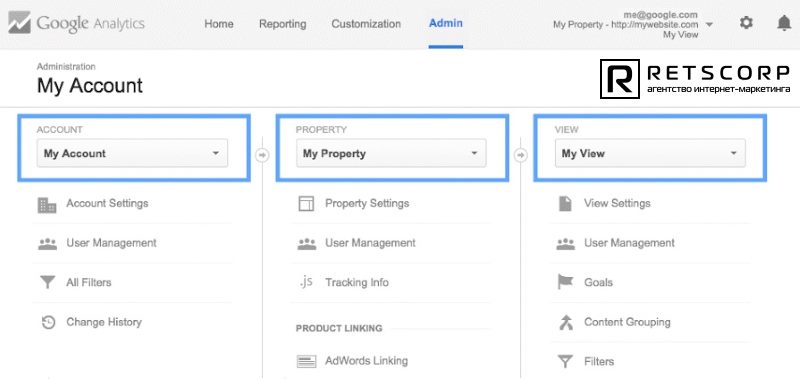Open AdWords Linking link
The height and width of the screenshot is (379, 800).
point(366,361)
